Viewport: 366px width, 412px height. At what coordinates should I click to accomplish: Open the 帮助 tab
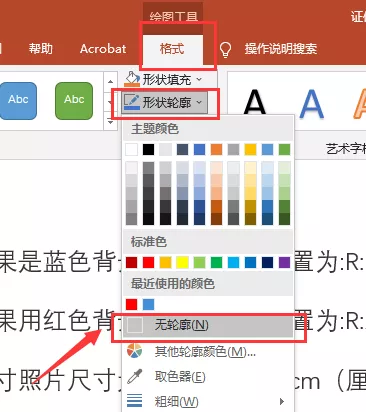(x=41, y=49)
